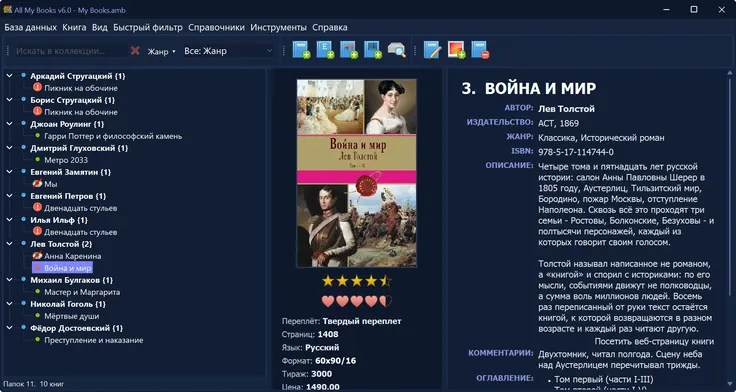Viewport: 736px width, 392px height.
Task: Select the book Преступление и наказание
Action: [94, 340]
